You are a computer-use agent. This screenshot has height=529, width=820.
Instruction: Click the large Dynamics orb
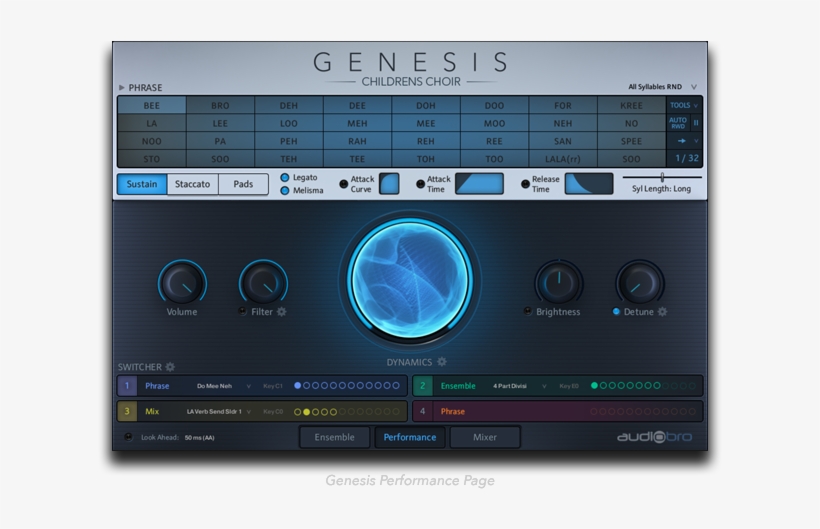(x=411, y=279)
